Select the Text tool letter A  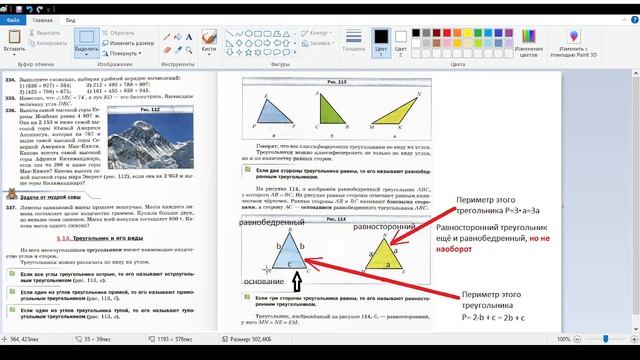point(189,37)
